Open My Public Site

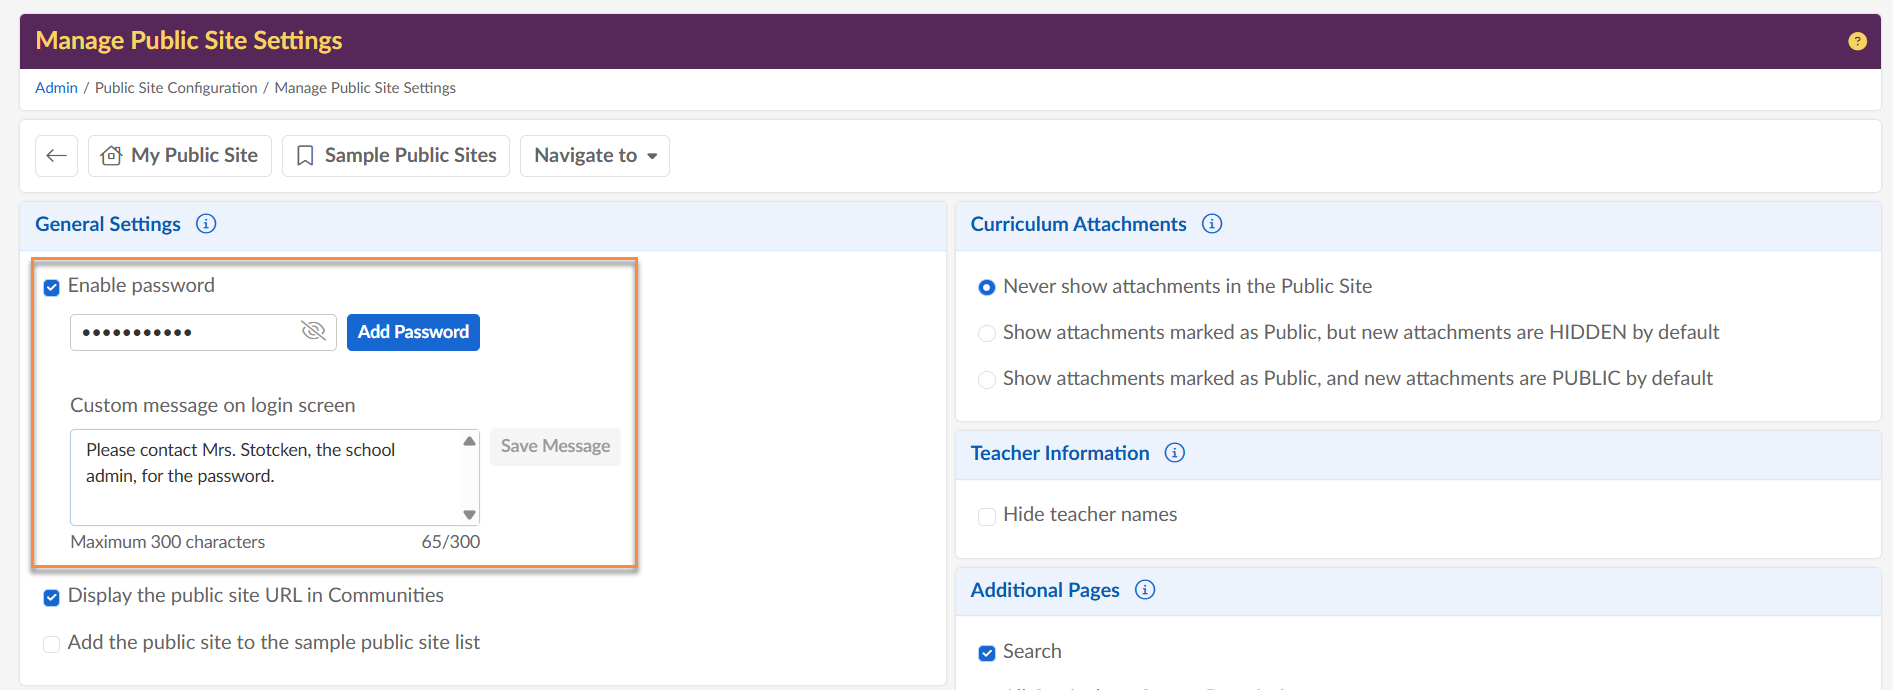[x=180, y=156]
